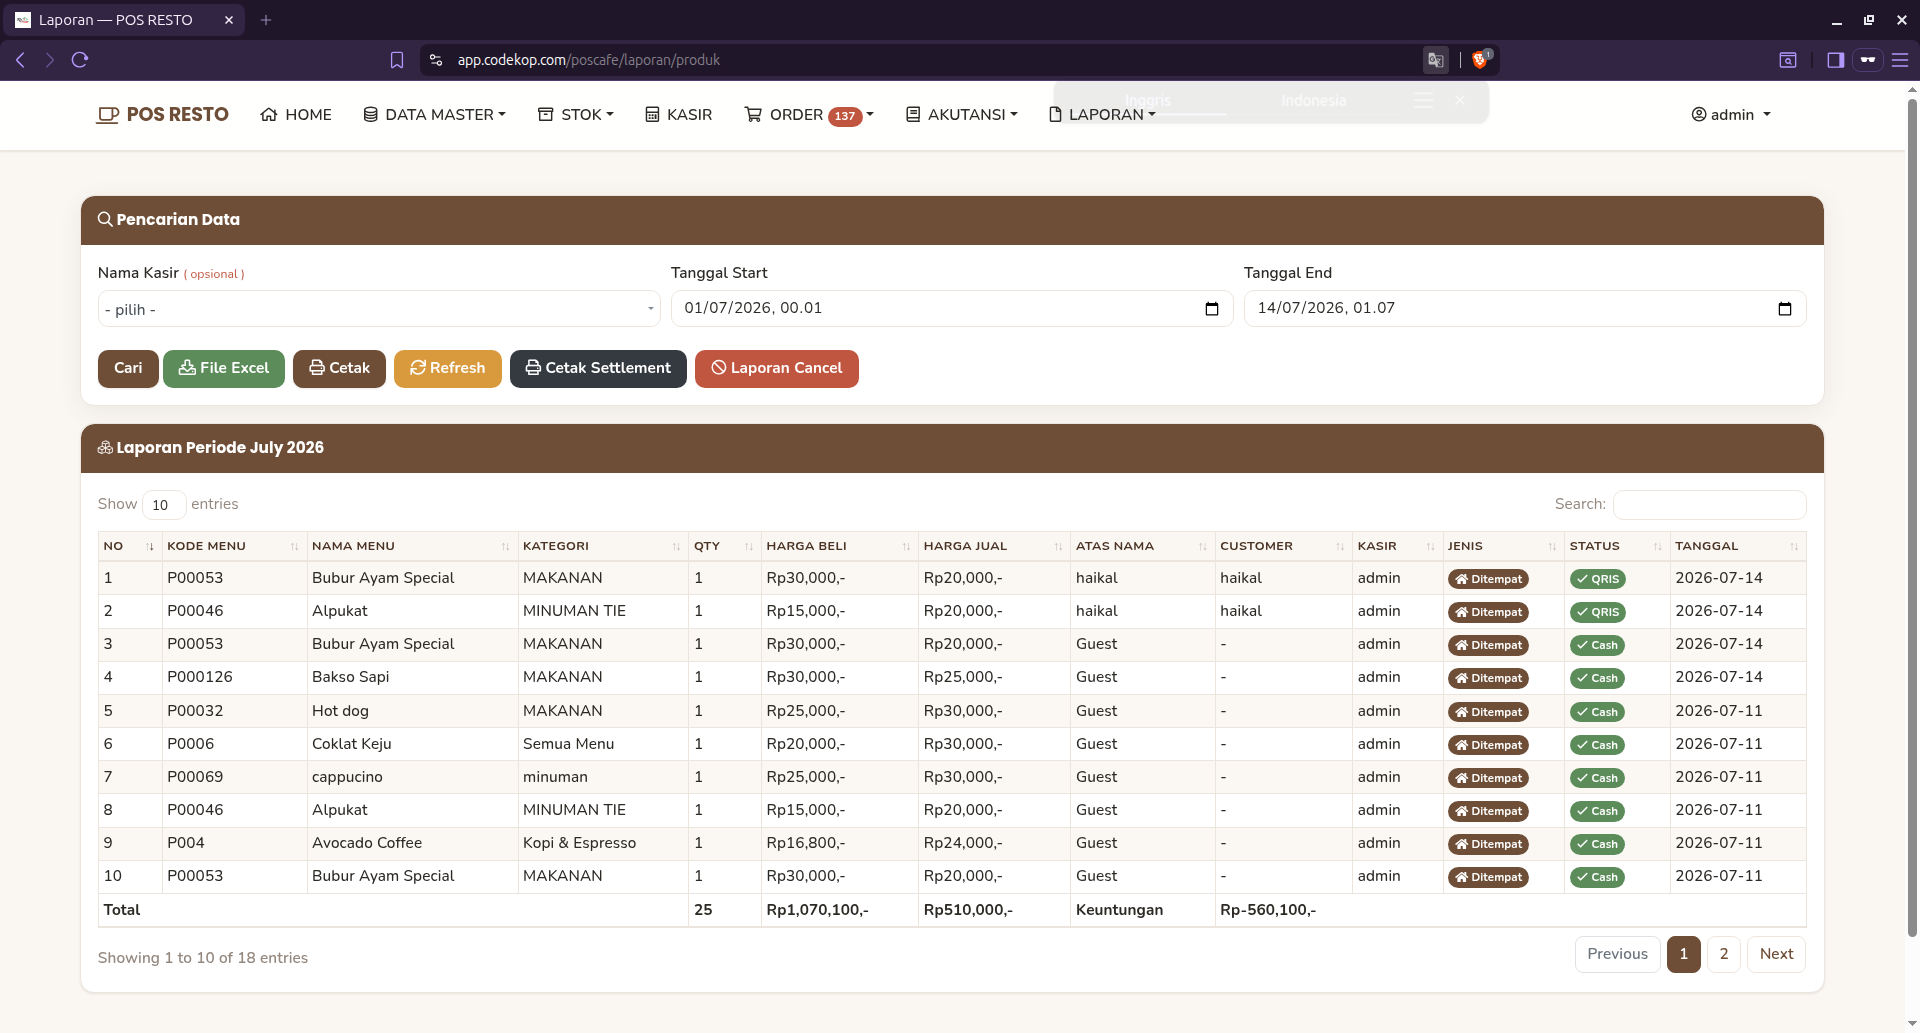Click the Next pagination button
The image size is (1920, 1033).
1776,954
